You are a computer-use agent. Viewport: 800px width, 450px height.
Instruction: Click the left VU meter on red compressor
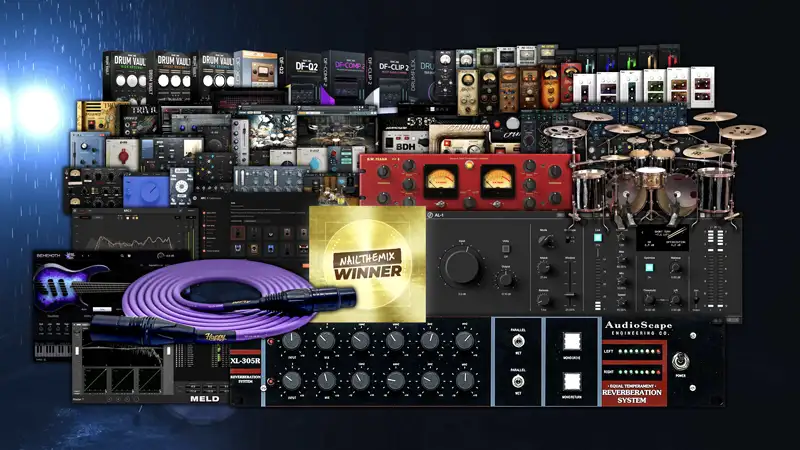(x=441, y=181)
